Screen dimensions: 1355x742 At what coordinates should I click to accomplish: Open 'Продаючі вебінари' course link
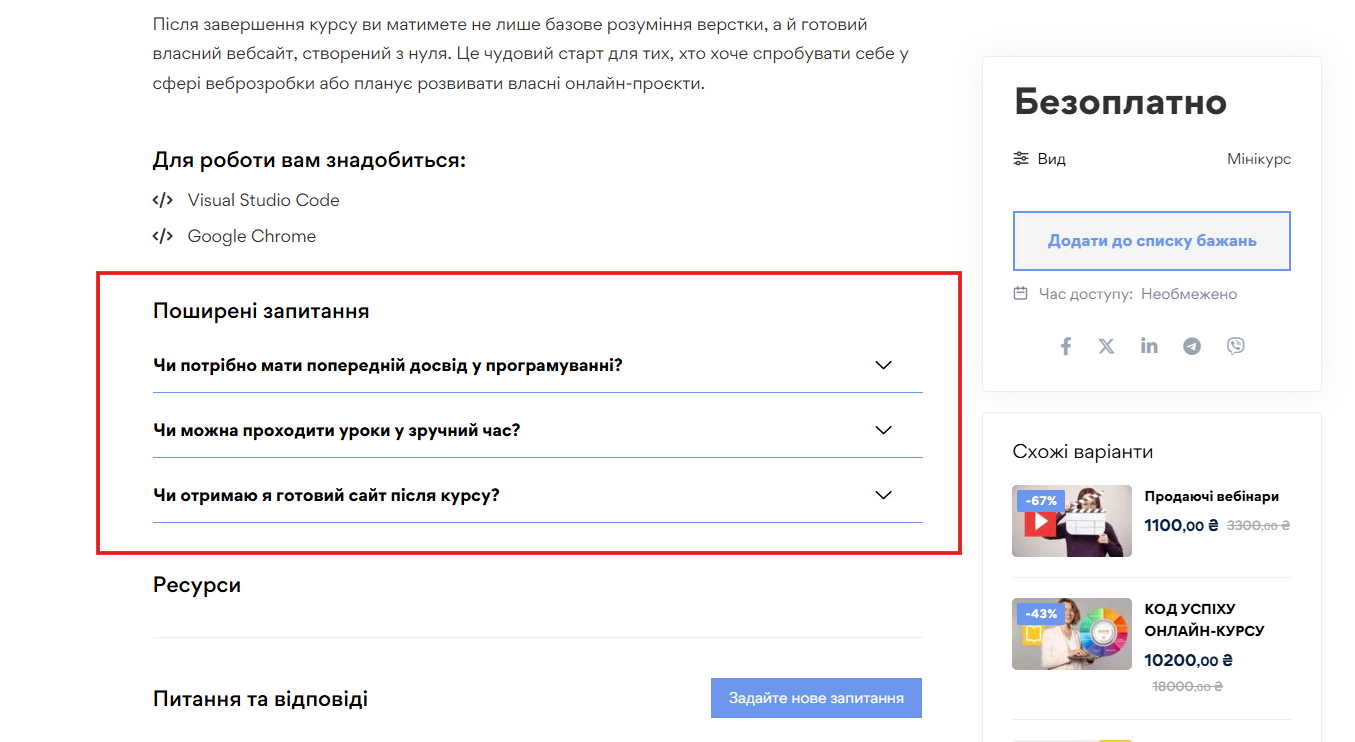[1212, 496]
